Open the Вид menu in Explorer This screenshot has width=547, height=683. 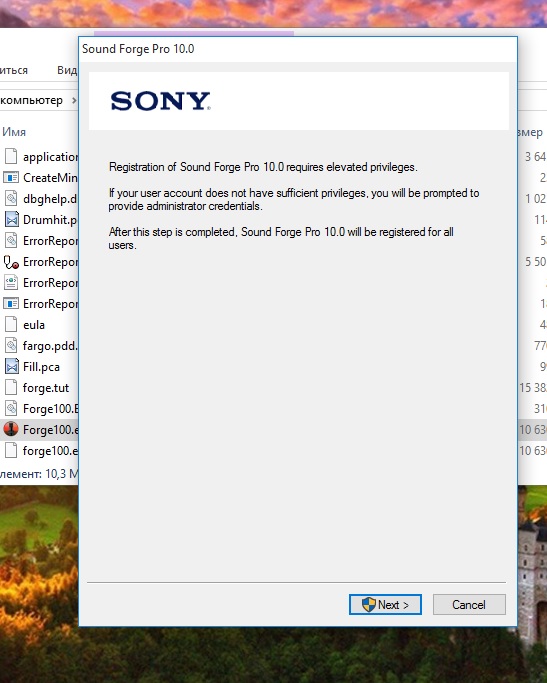click(x=67, y=70)
